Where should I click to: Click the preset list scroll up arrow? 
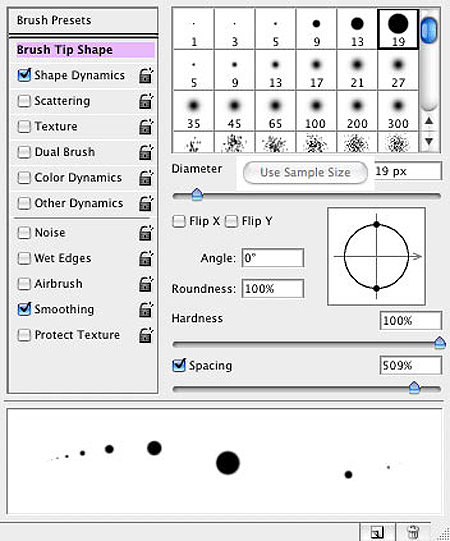429,121
